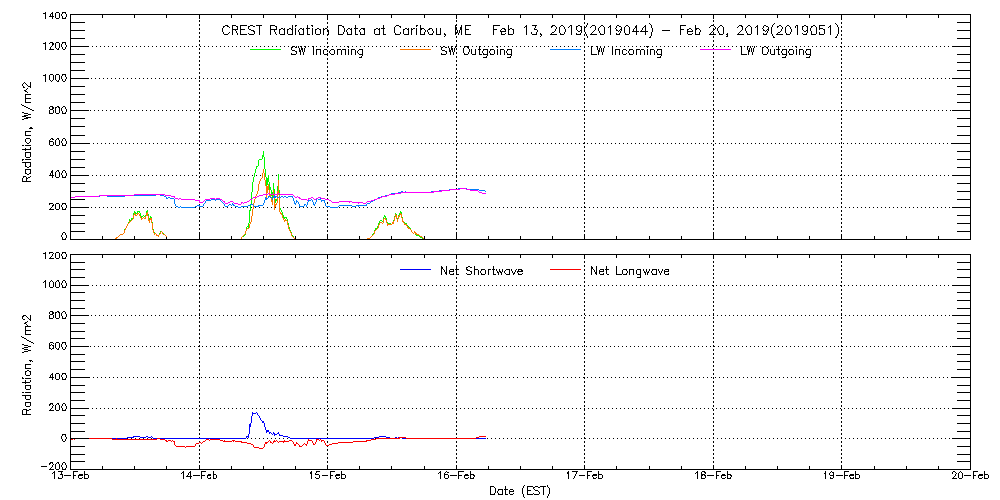Pick the 17-Feb x-axis date label
The height and width of the screenshot is (500, 1000).
[585, 477]
